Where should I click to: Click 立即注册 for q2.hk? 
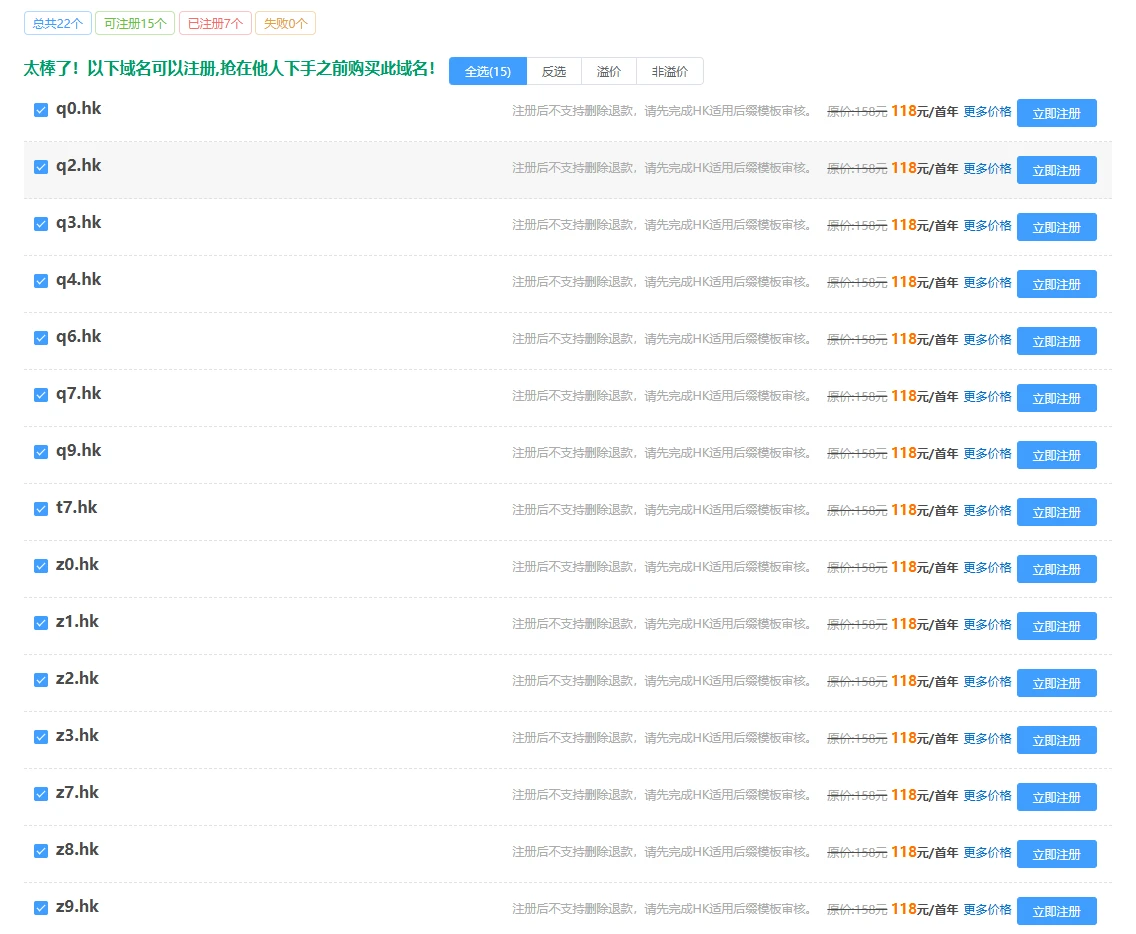[x=1056, y=170]
